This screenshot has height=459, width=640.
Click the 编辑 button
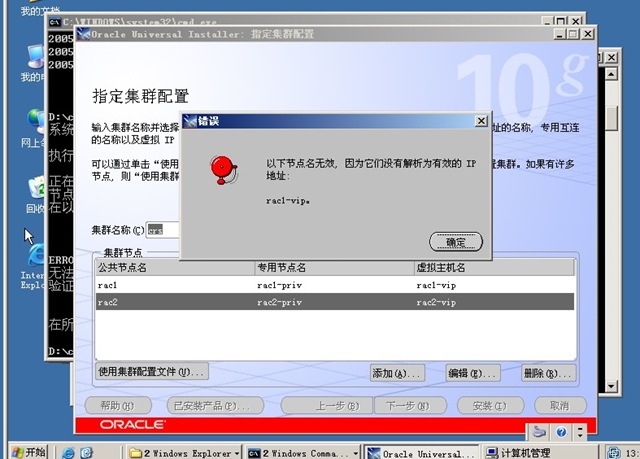coord(473,373)
